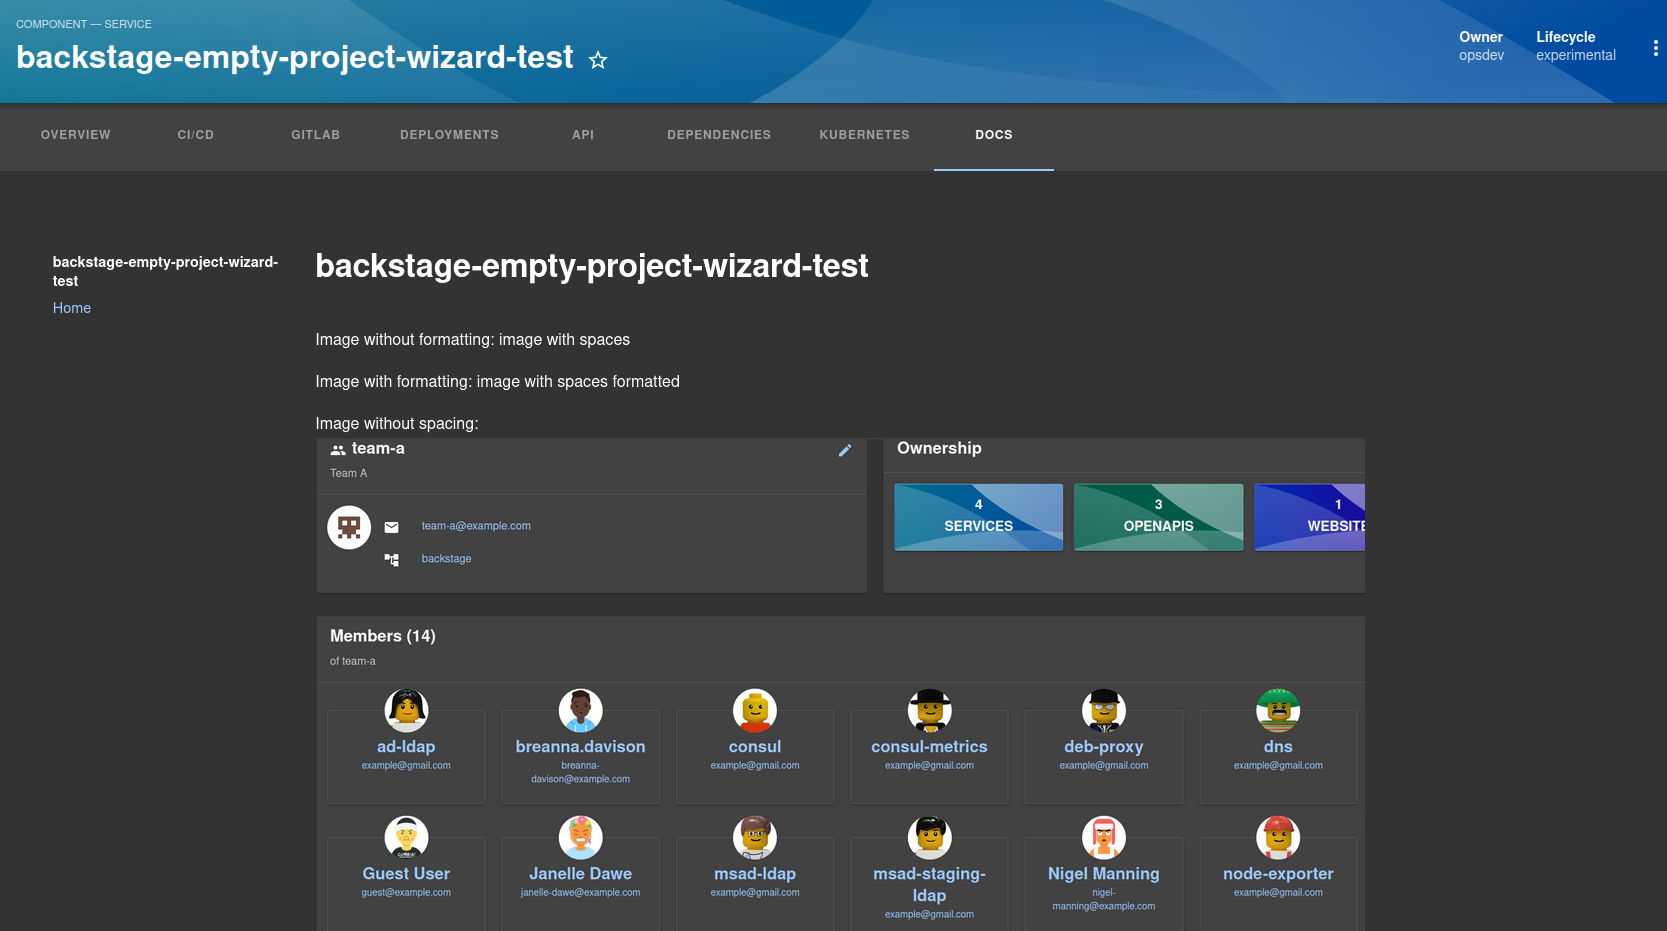Follow the backstage link on the team card

click(x=446, y=558)
